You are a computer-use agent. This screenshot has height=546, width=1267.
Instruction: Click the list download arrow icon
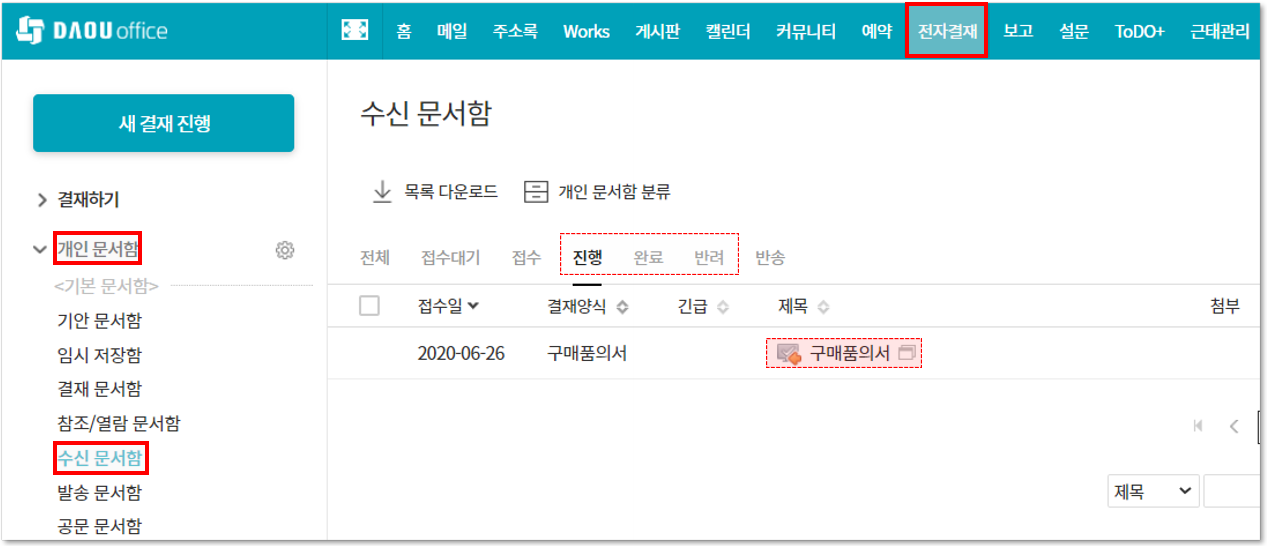(382, 192)
